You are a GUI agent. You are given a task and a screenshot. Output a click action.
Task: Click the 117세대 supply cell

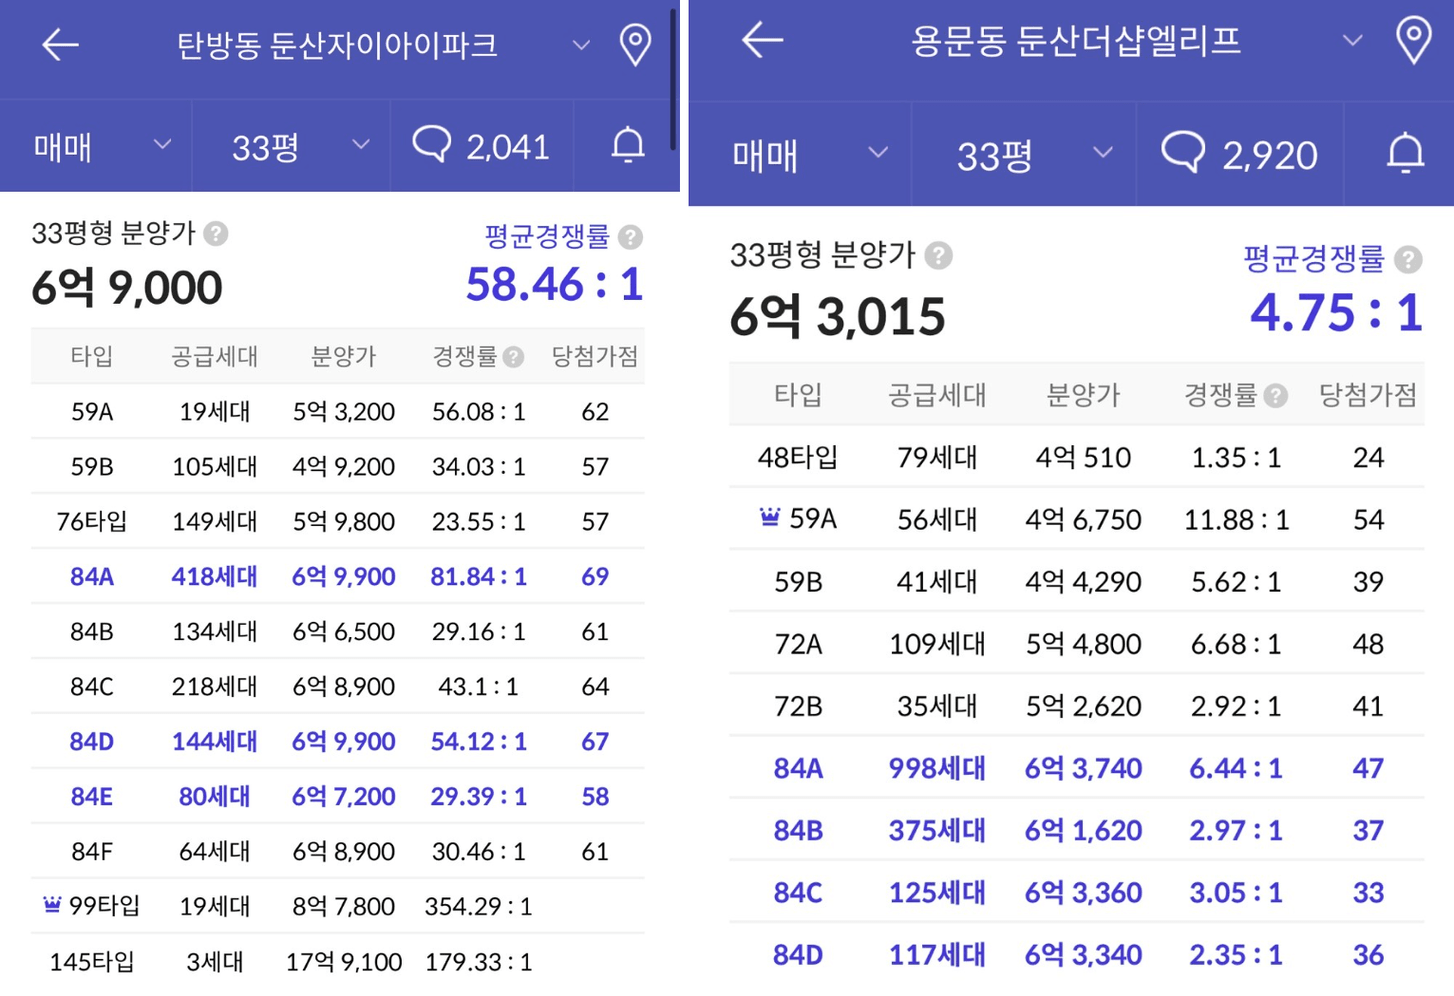click(937, 954)
